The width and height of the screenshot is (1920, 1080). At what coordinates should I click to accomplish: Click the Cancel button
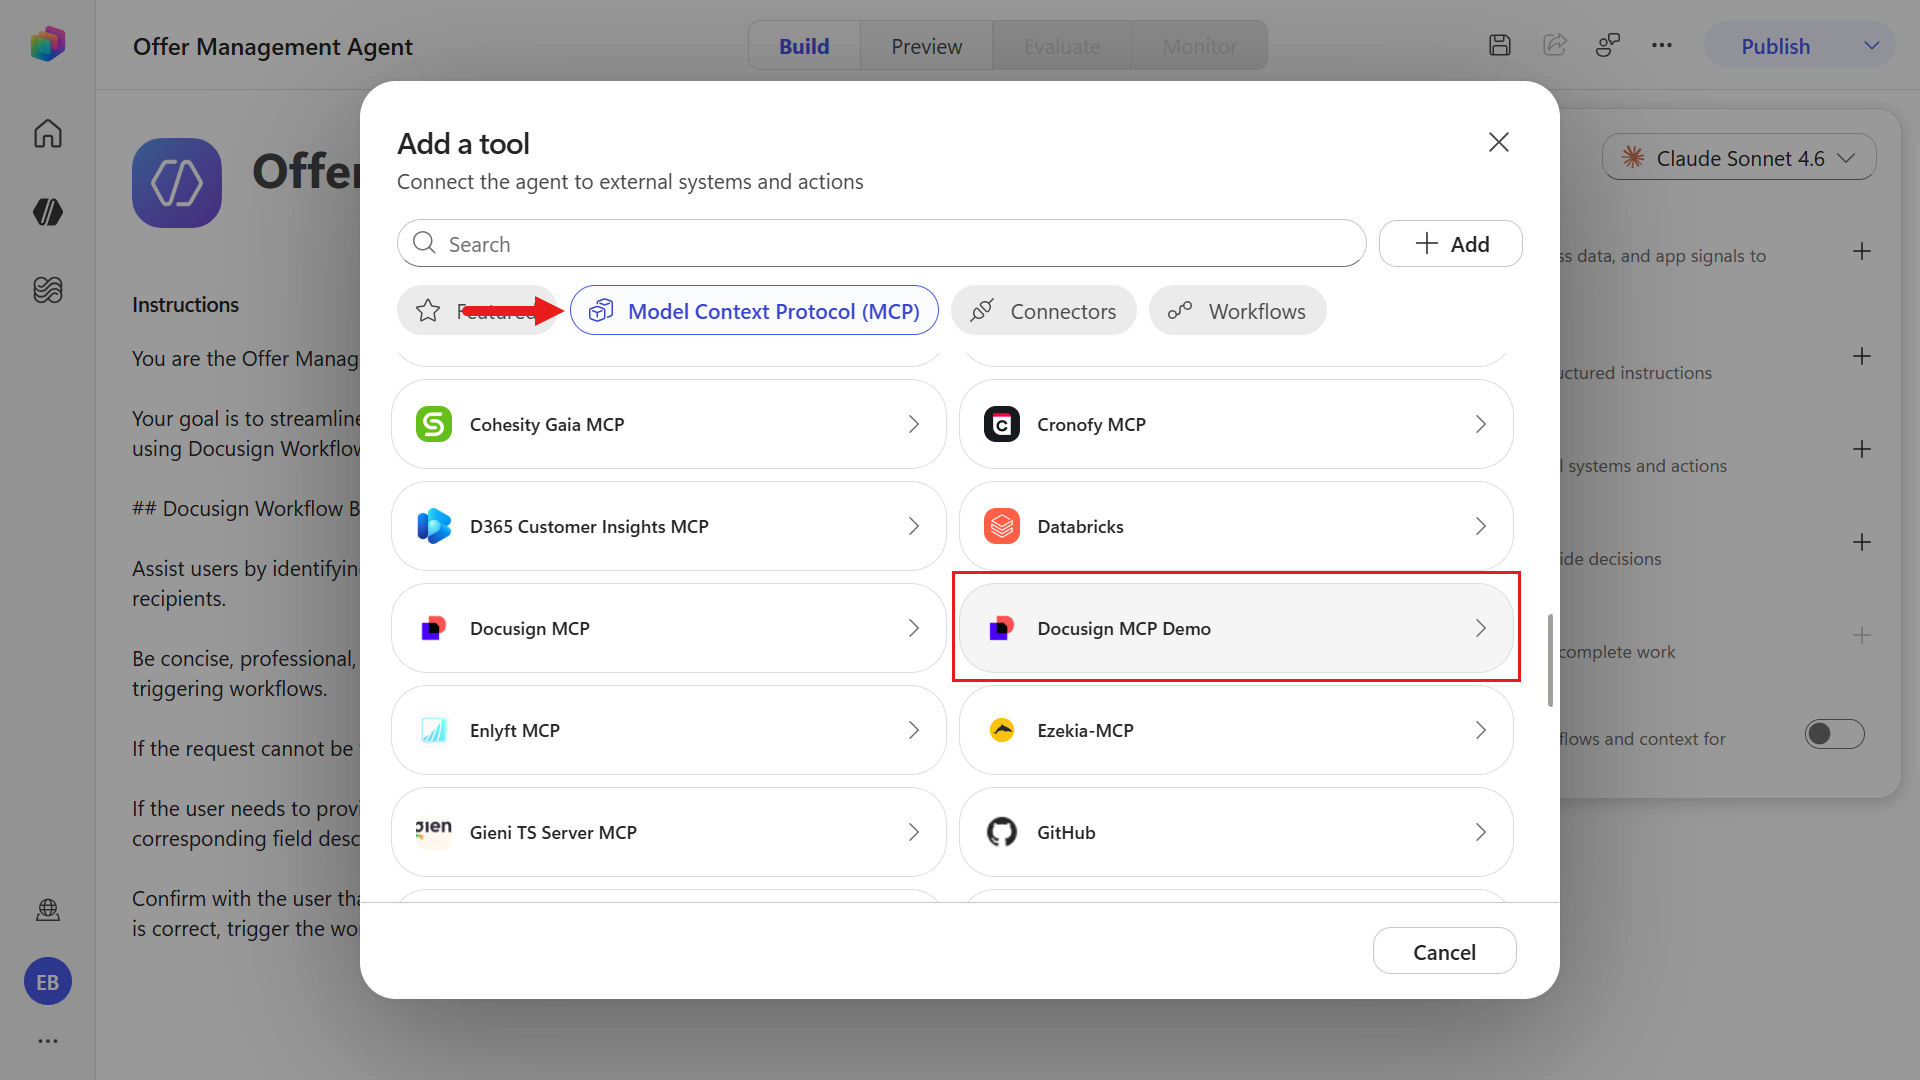click(x=1445, y=951)
